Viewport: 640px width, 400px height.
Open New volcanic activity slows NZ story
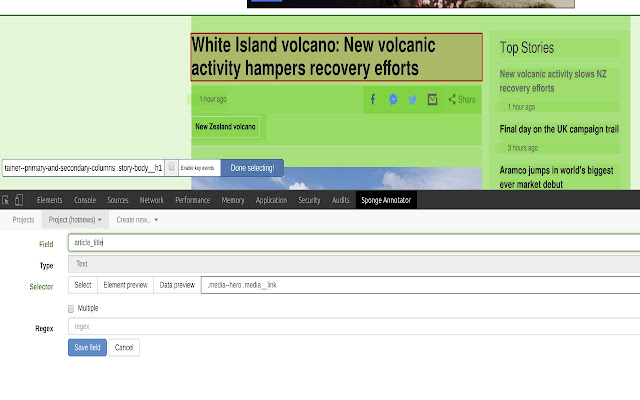(x=553, y=81)
